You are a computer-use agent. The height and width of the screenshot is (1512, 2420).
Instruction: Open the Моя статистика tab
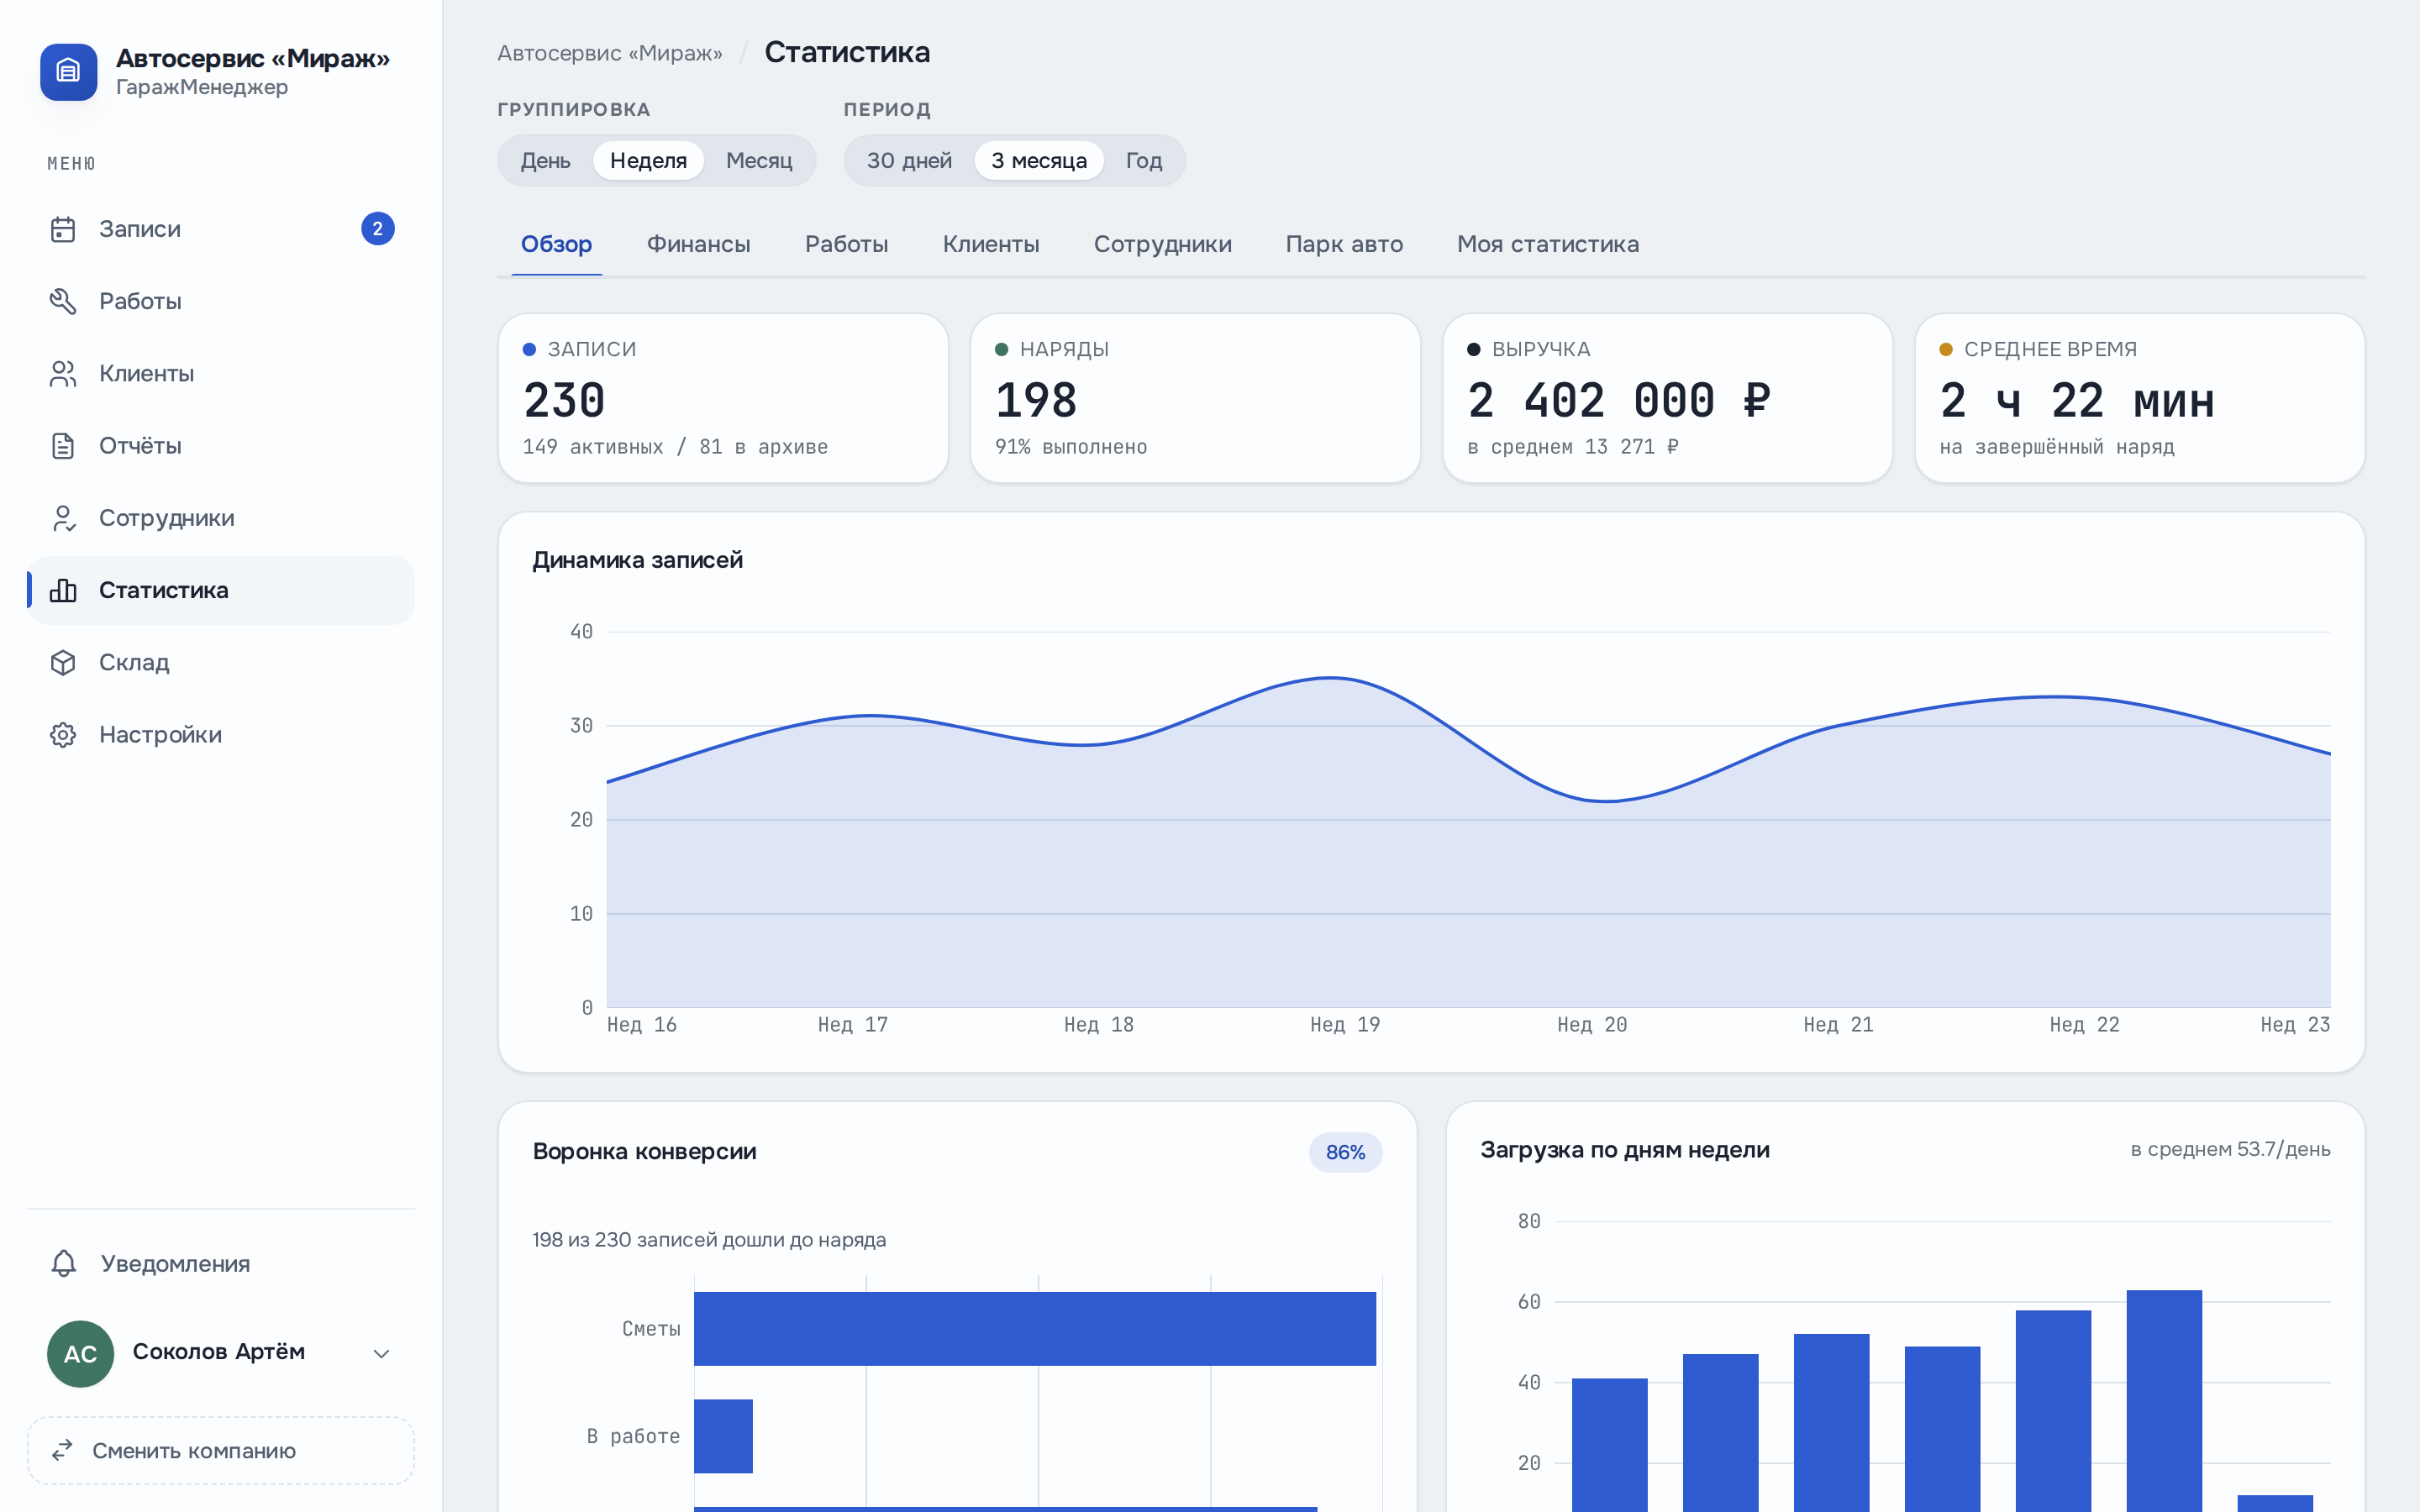tap(1547, 244)
